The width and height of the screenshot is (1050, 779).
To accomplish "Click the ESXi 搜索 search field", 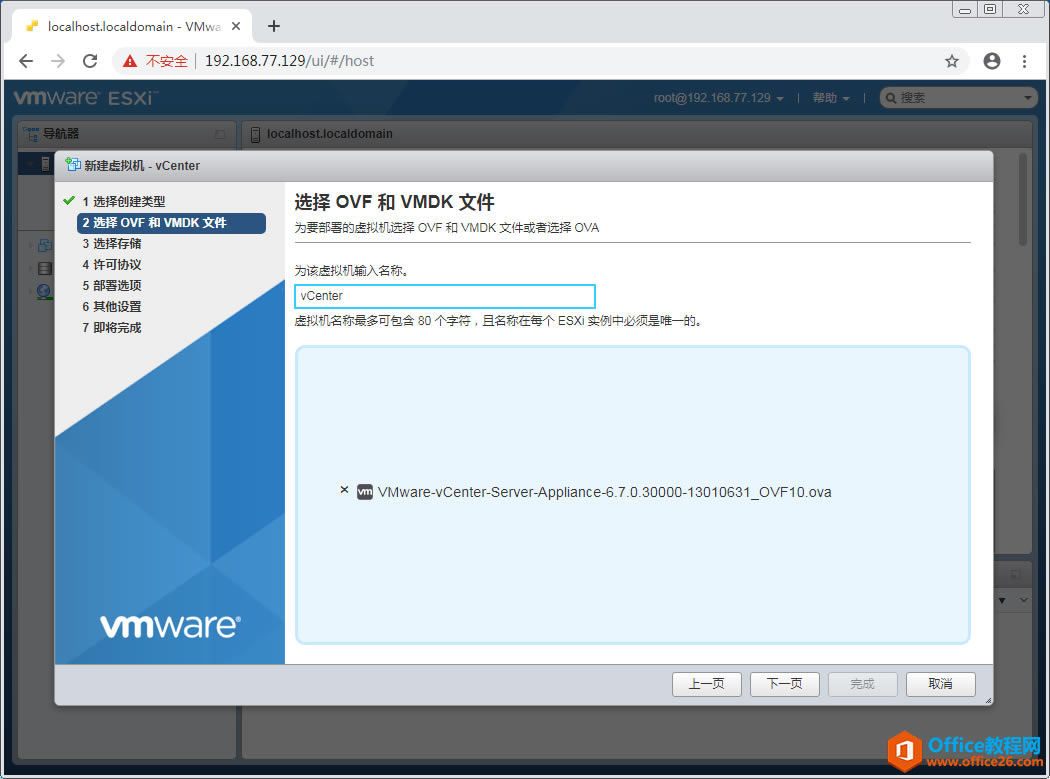I will (x=959, y=98).
